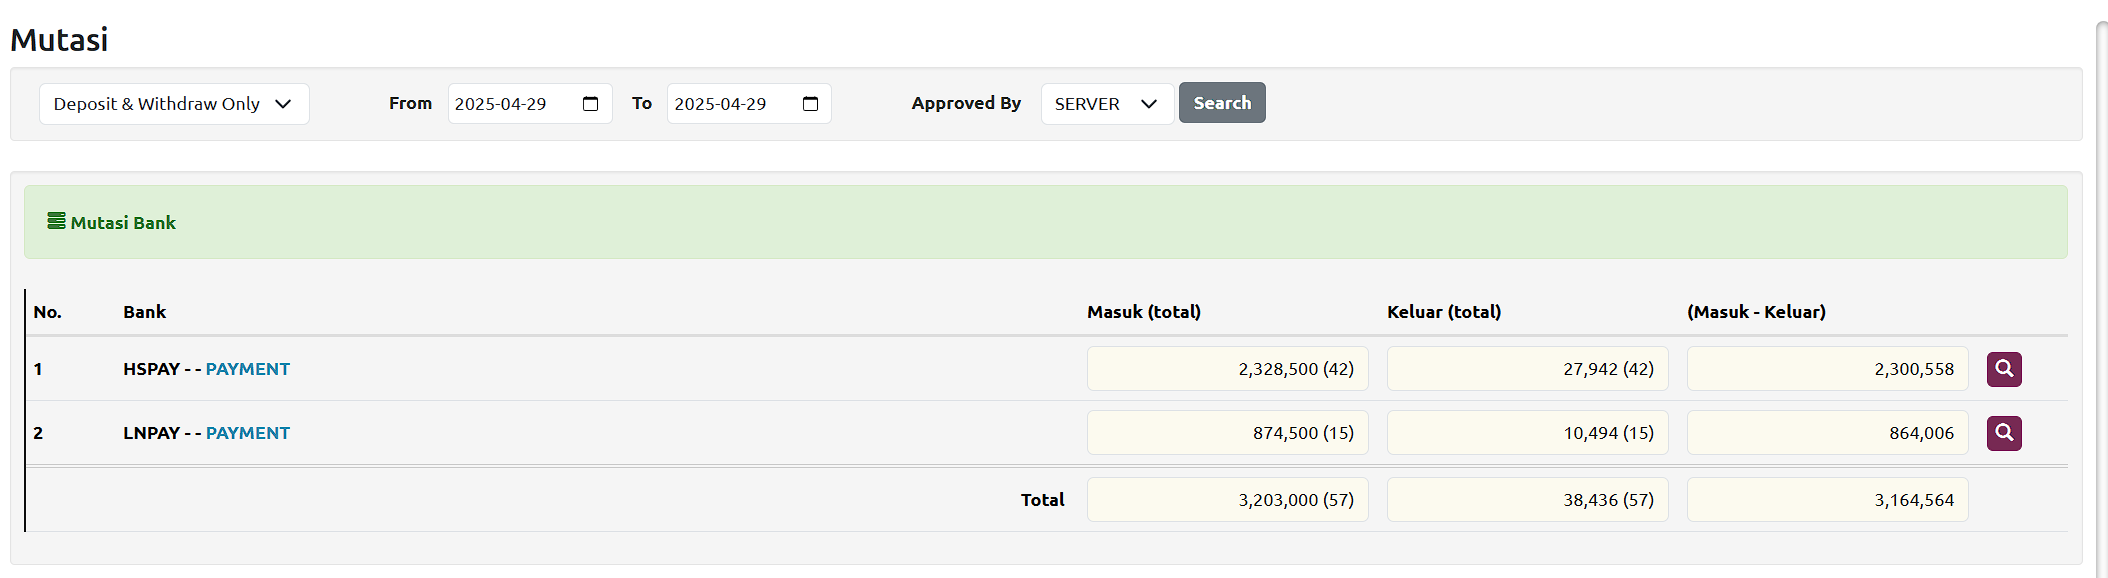Select the HSPAY Keluar total field
Image resolution: width=2108 pixels, height=578 pixels.
(x=1527, y=369)
